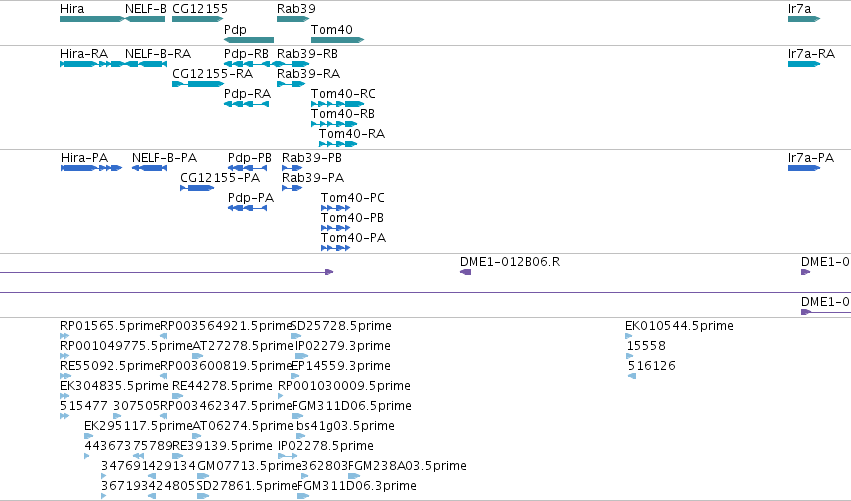Click the NELF-B-RA transcript label
Screen dimensions: 851x501
158,54
